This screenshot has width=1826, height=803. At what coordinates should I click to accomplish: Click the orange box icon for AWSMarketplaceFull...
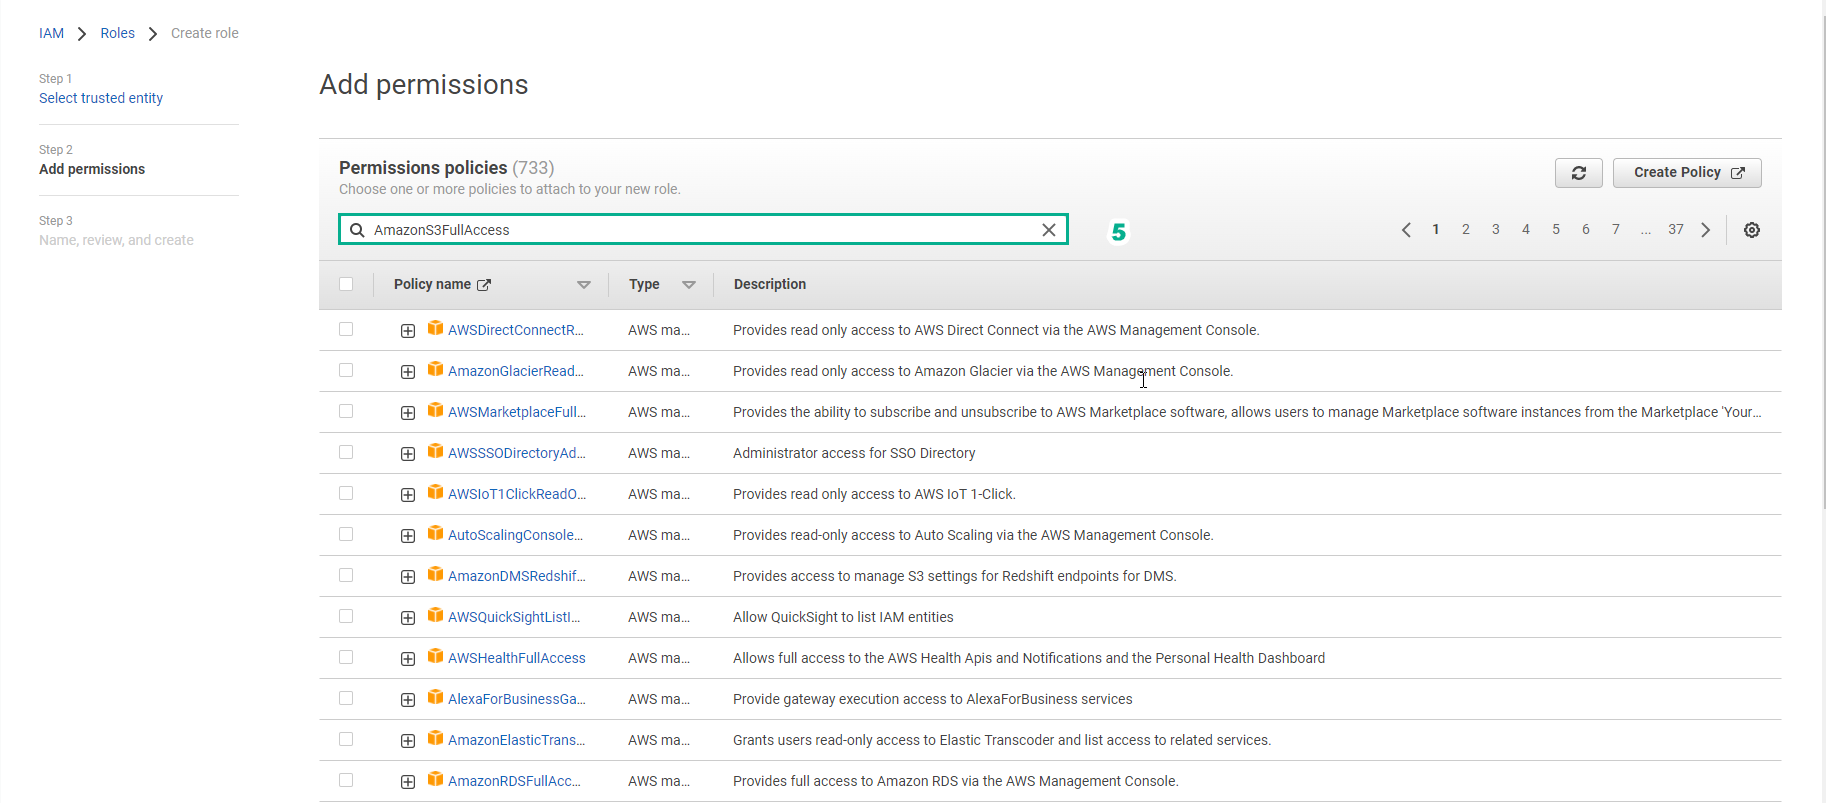[435, 410]
